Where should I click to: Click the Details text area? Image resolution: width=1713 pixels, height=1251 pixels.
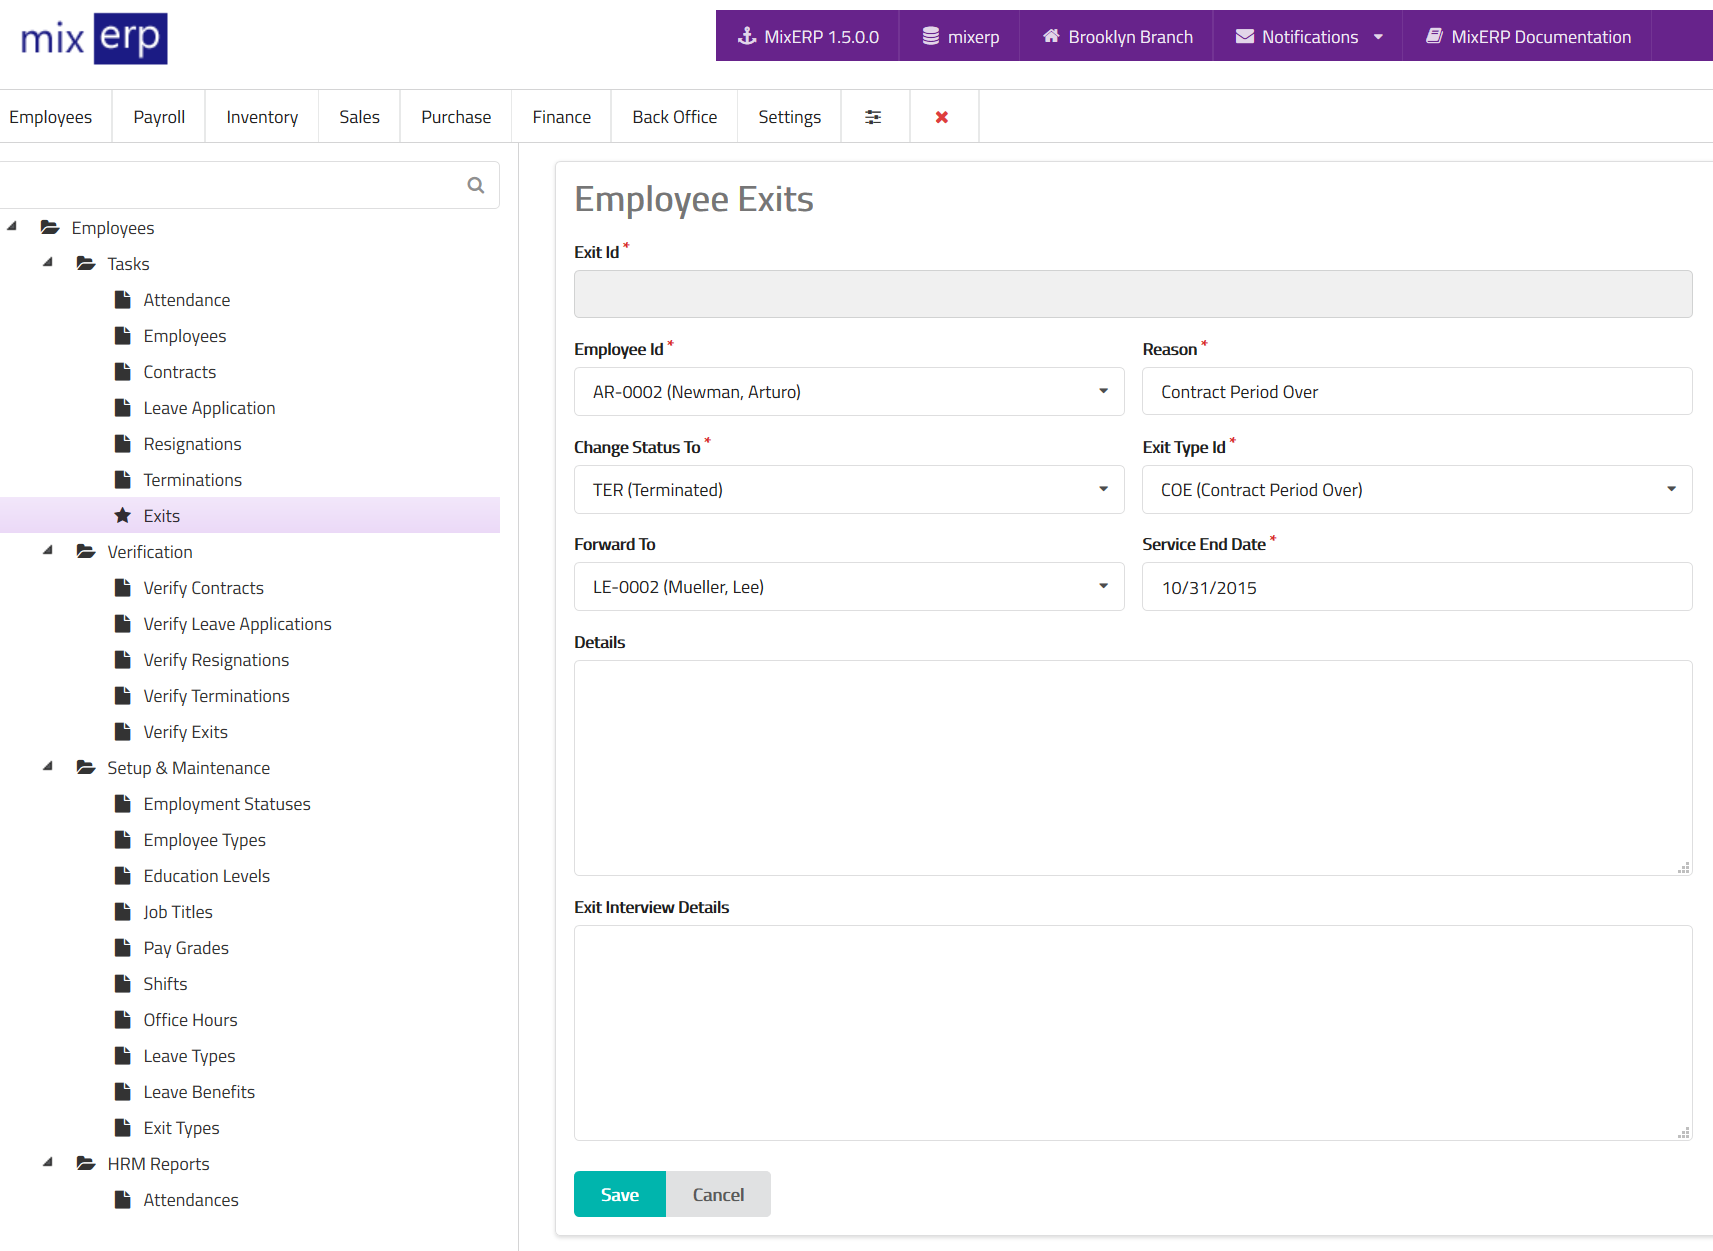1133,768
